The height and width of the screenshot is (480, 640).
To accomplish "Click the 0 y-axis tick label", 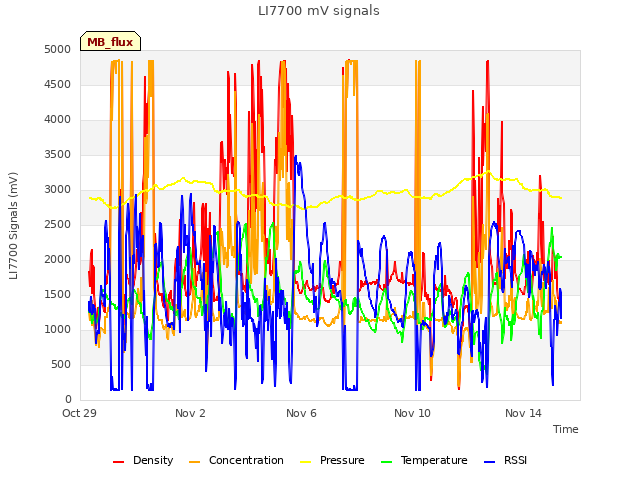I will tap(68, 400).
